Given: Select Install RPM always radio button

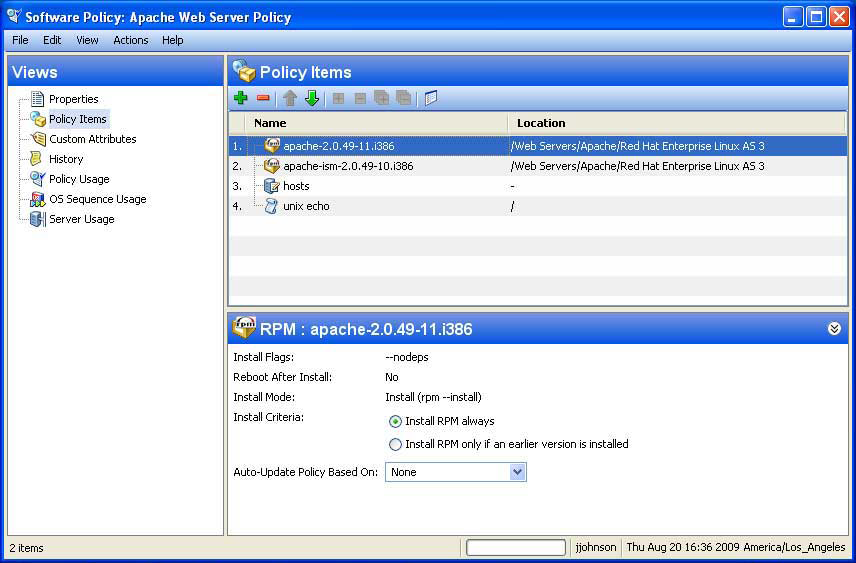Looking at the screenshot, I should pyautogui.click(x=395, y=422).
